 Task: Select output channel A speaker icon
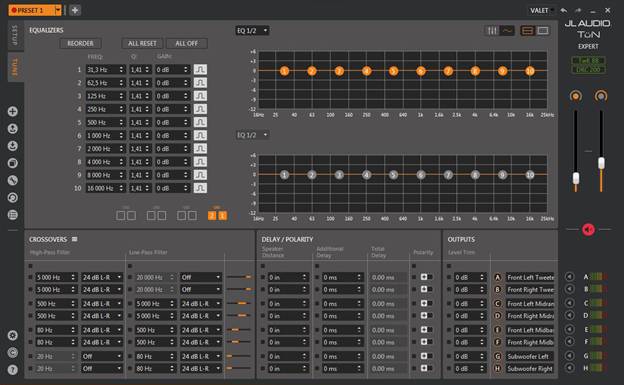click(x=569, y=277)
